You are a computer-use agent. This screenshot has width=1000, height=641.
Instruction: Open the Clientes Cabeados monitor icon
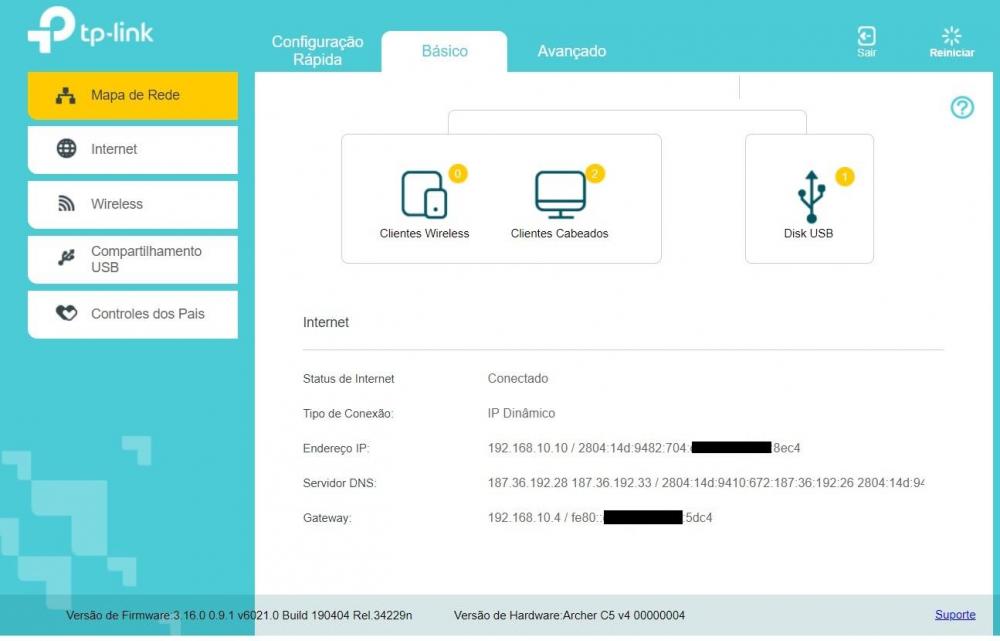[560, 194]
